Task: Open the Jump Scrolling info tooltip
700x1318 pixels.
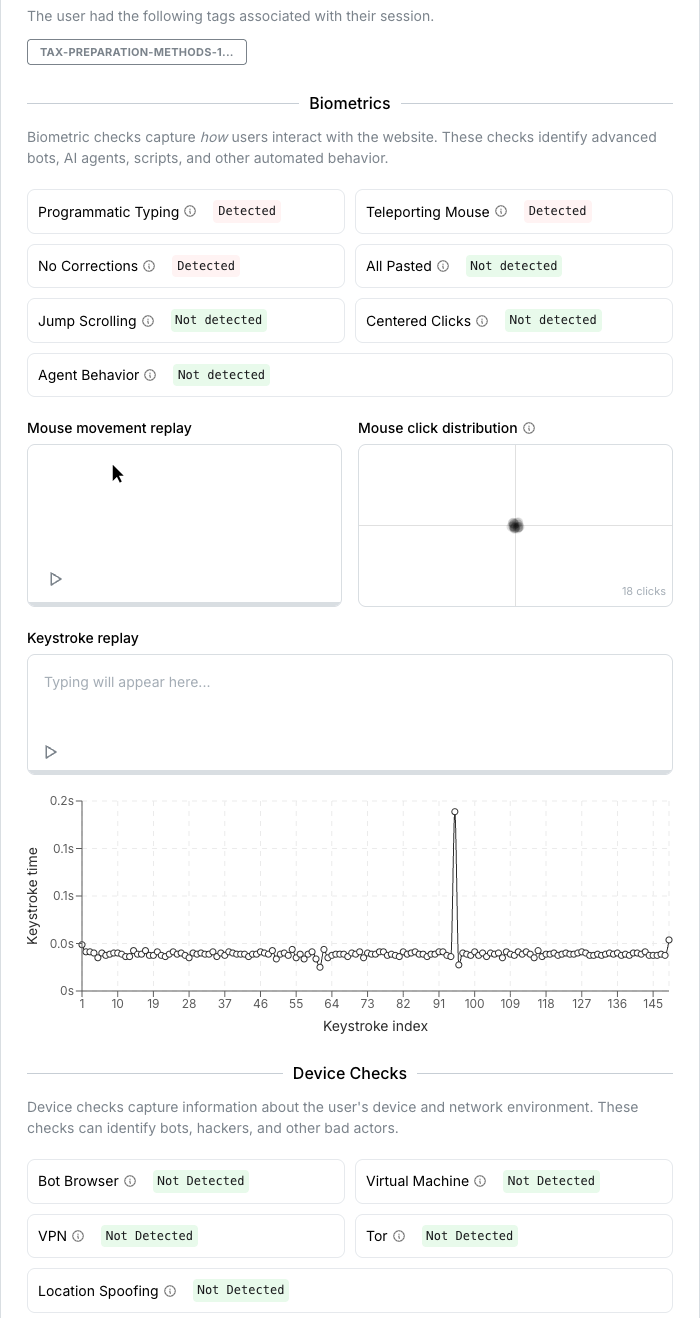Action: (148, 321)
